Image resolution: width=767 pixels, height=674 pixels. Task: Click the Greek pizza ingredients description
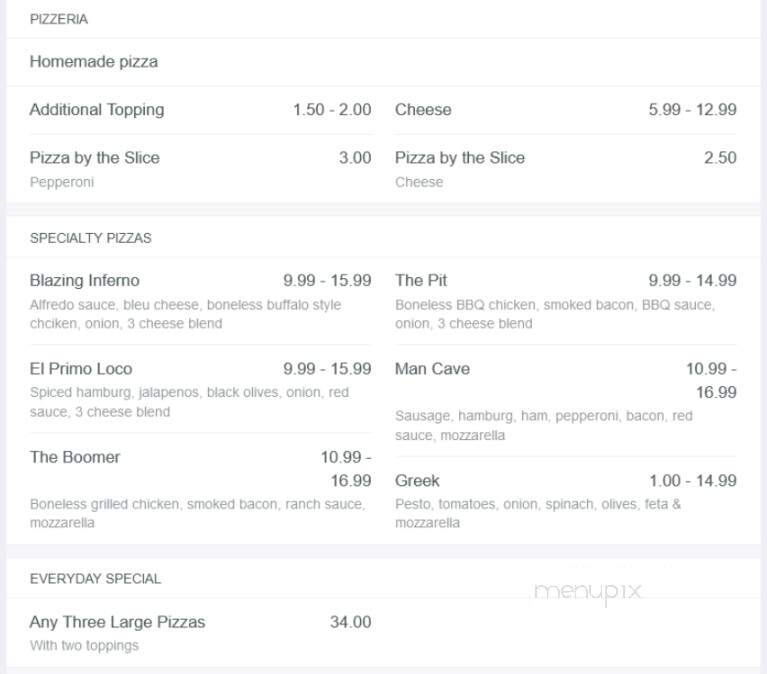pos(538,514)
